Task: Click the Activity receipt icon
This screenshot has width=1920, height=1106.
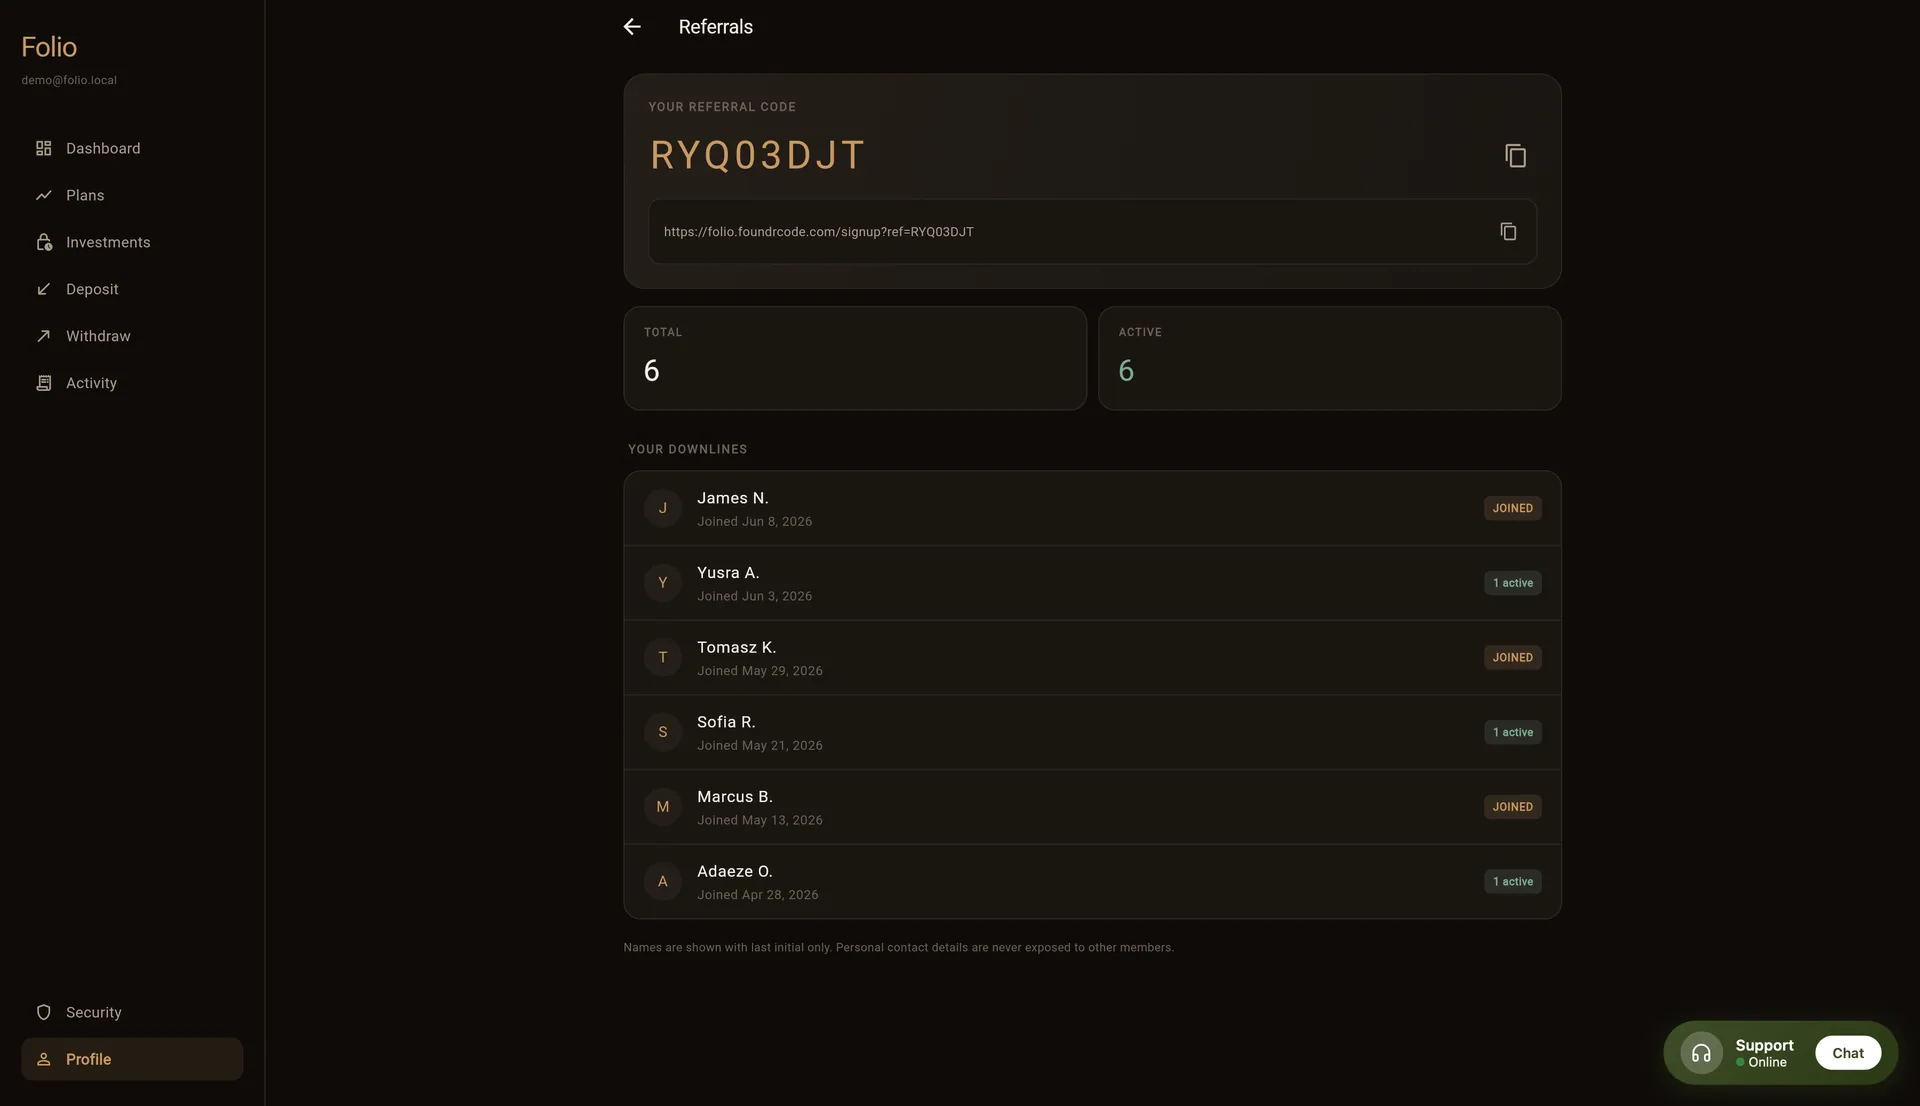Action: [44, 383]
